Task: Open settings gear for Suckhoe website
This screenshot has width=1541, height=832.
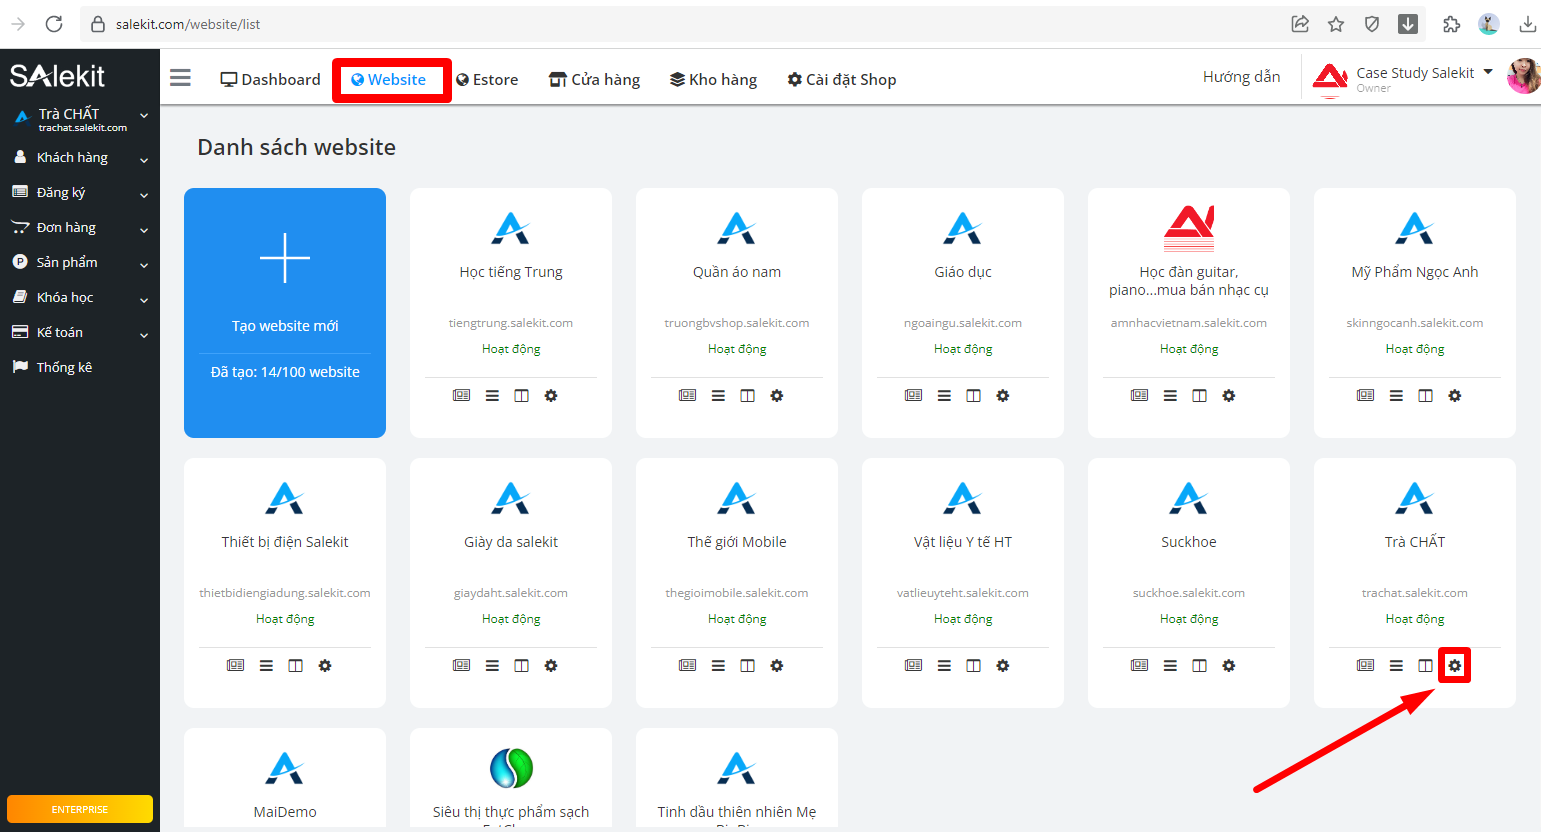Action: pyautogui.click(x=1229, y=666)
